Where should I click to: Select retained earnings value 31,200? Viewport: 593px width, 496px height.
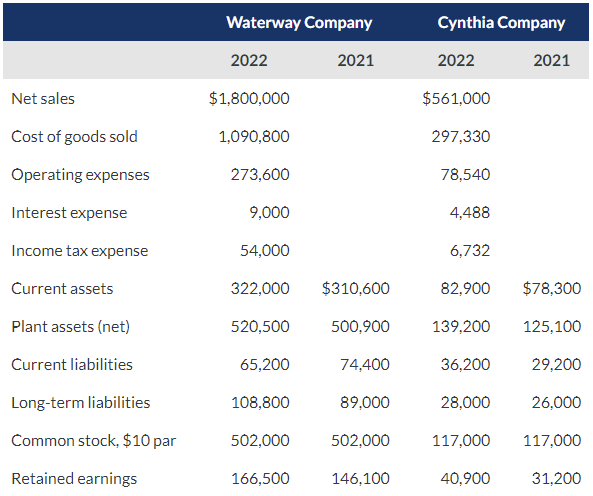(557, 479)
